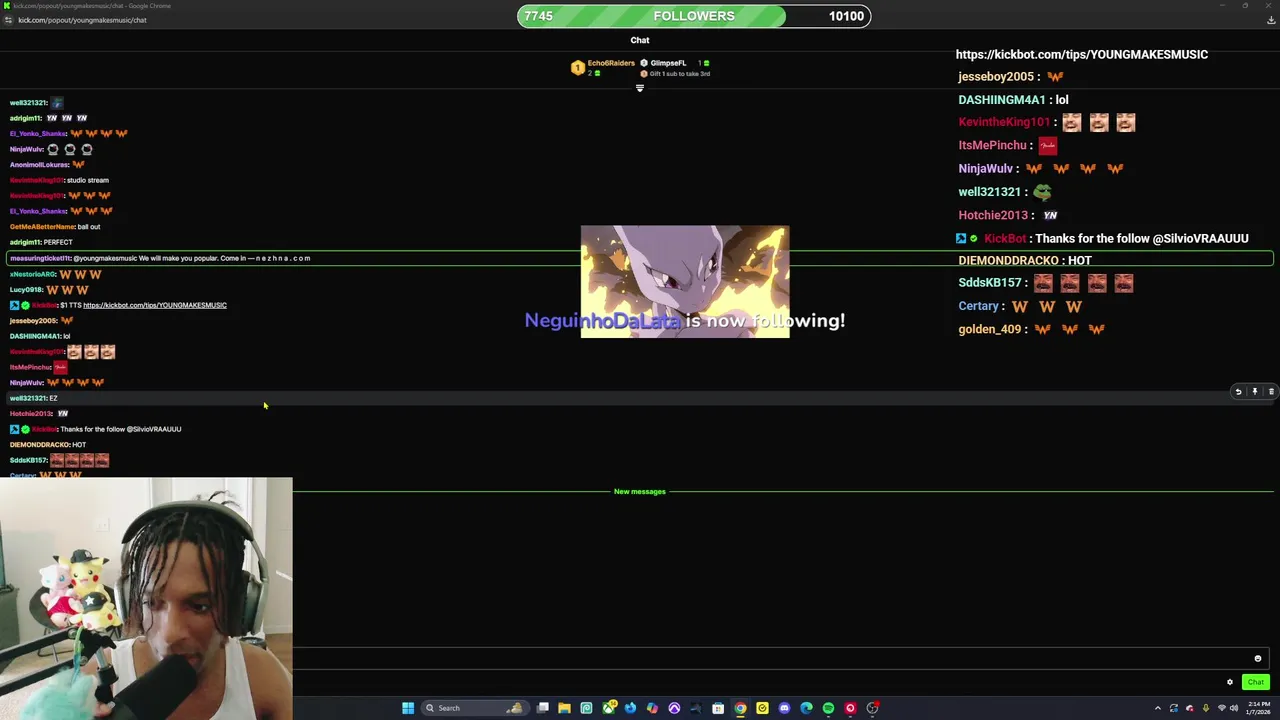This screenshot has height=720, width=1280.
Task: Open Discord from the taskbar
Action: pos(784,708)
